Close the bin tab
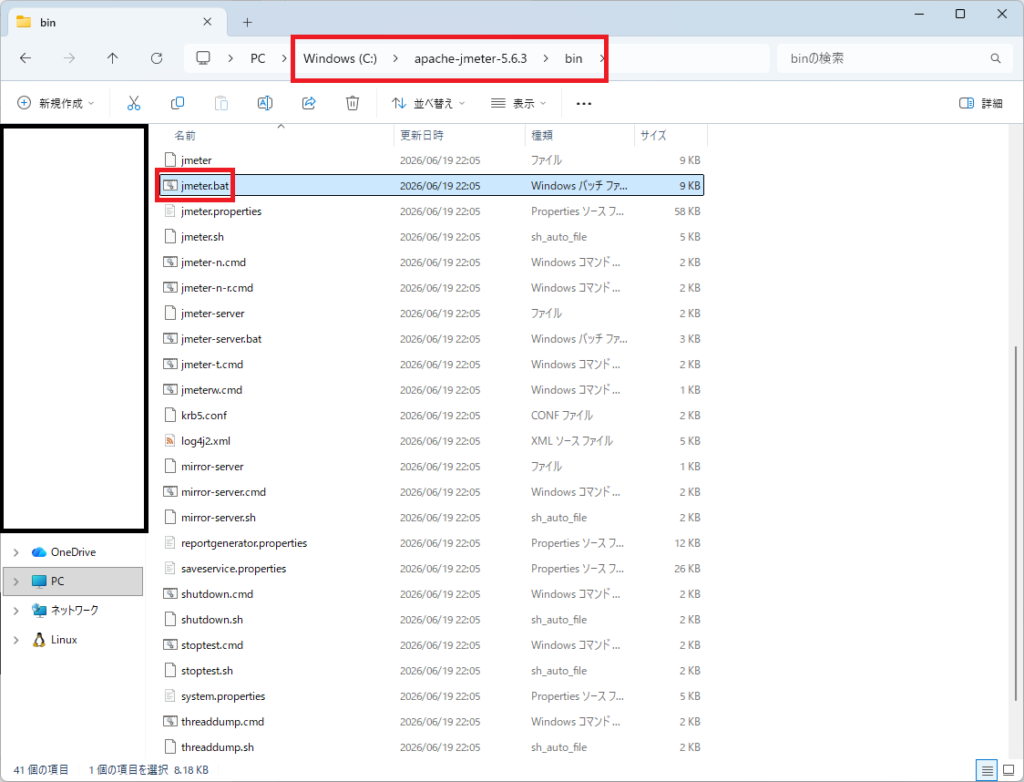The width and height of the screenshot is (1024, 782). (207, 22)
